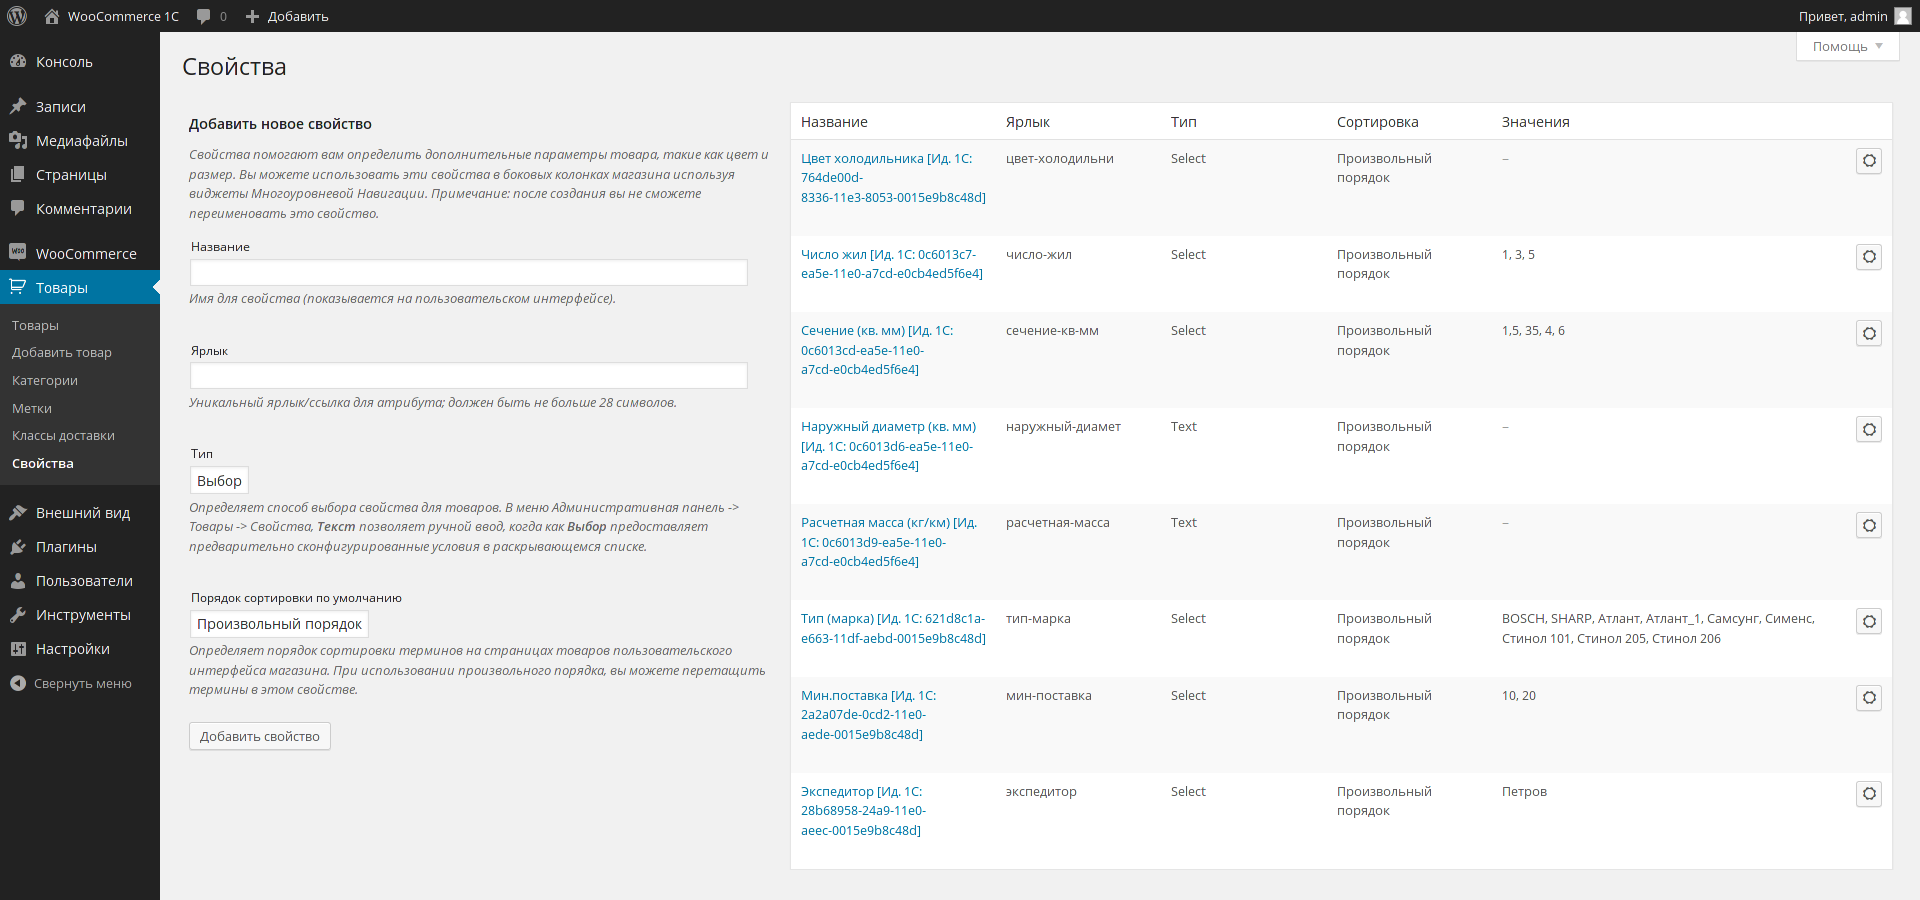Collapse the sidebar with Свернуть меню
1920x900 pixels.
tap(70, 684)
